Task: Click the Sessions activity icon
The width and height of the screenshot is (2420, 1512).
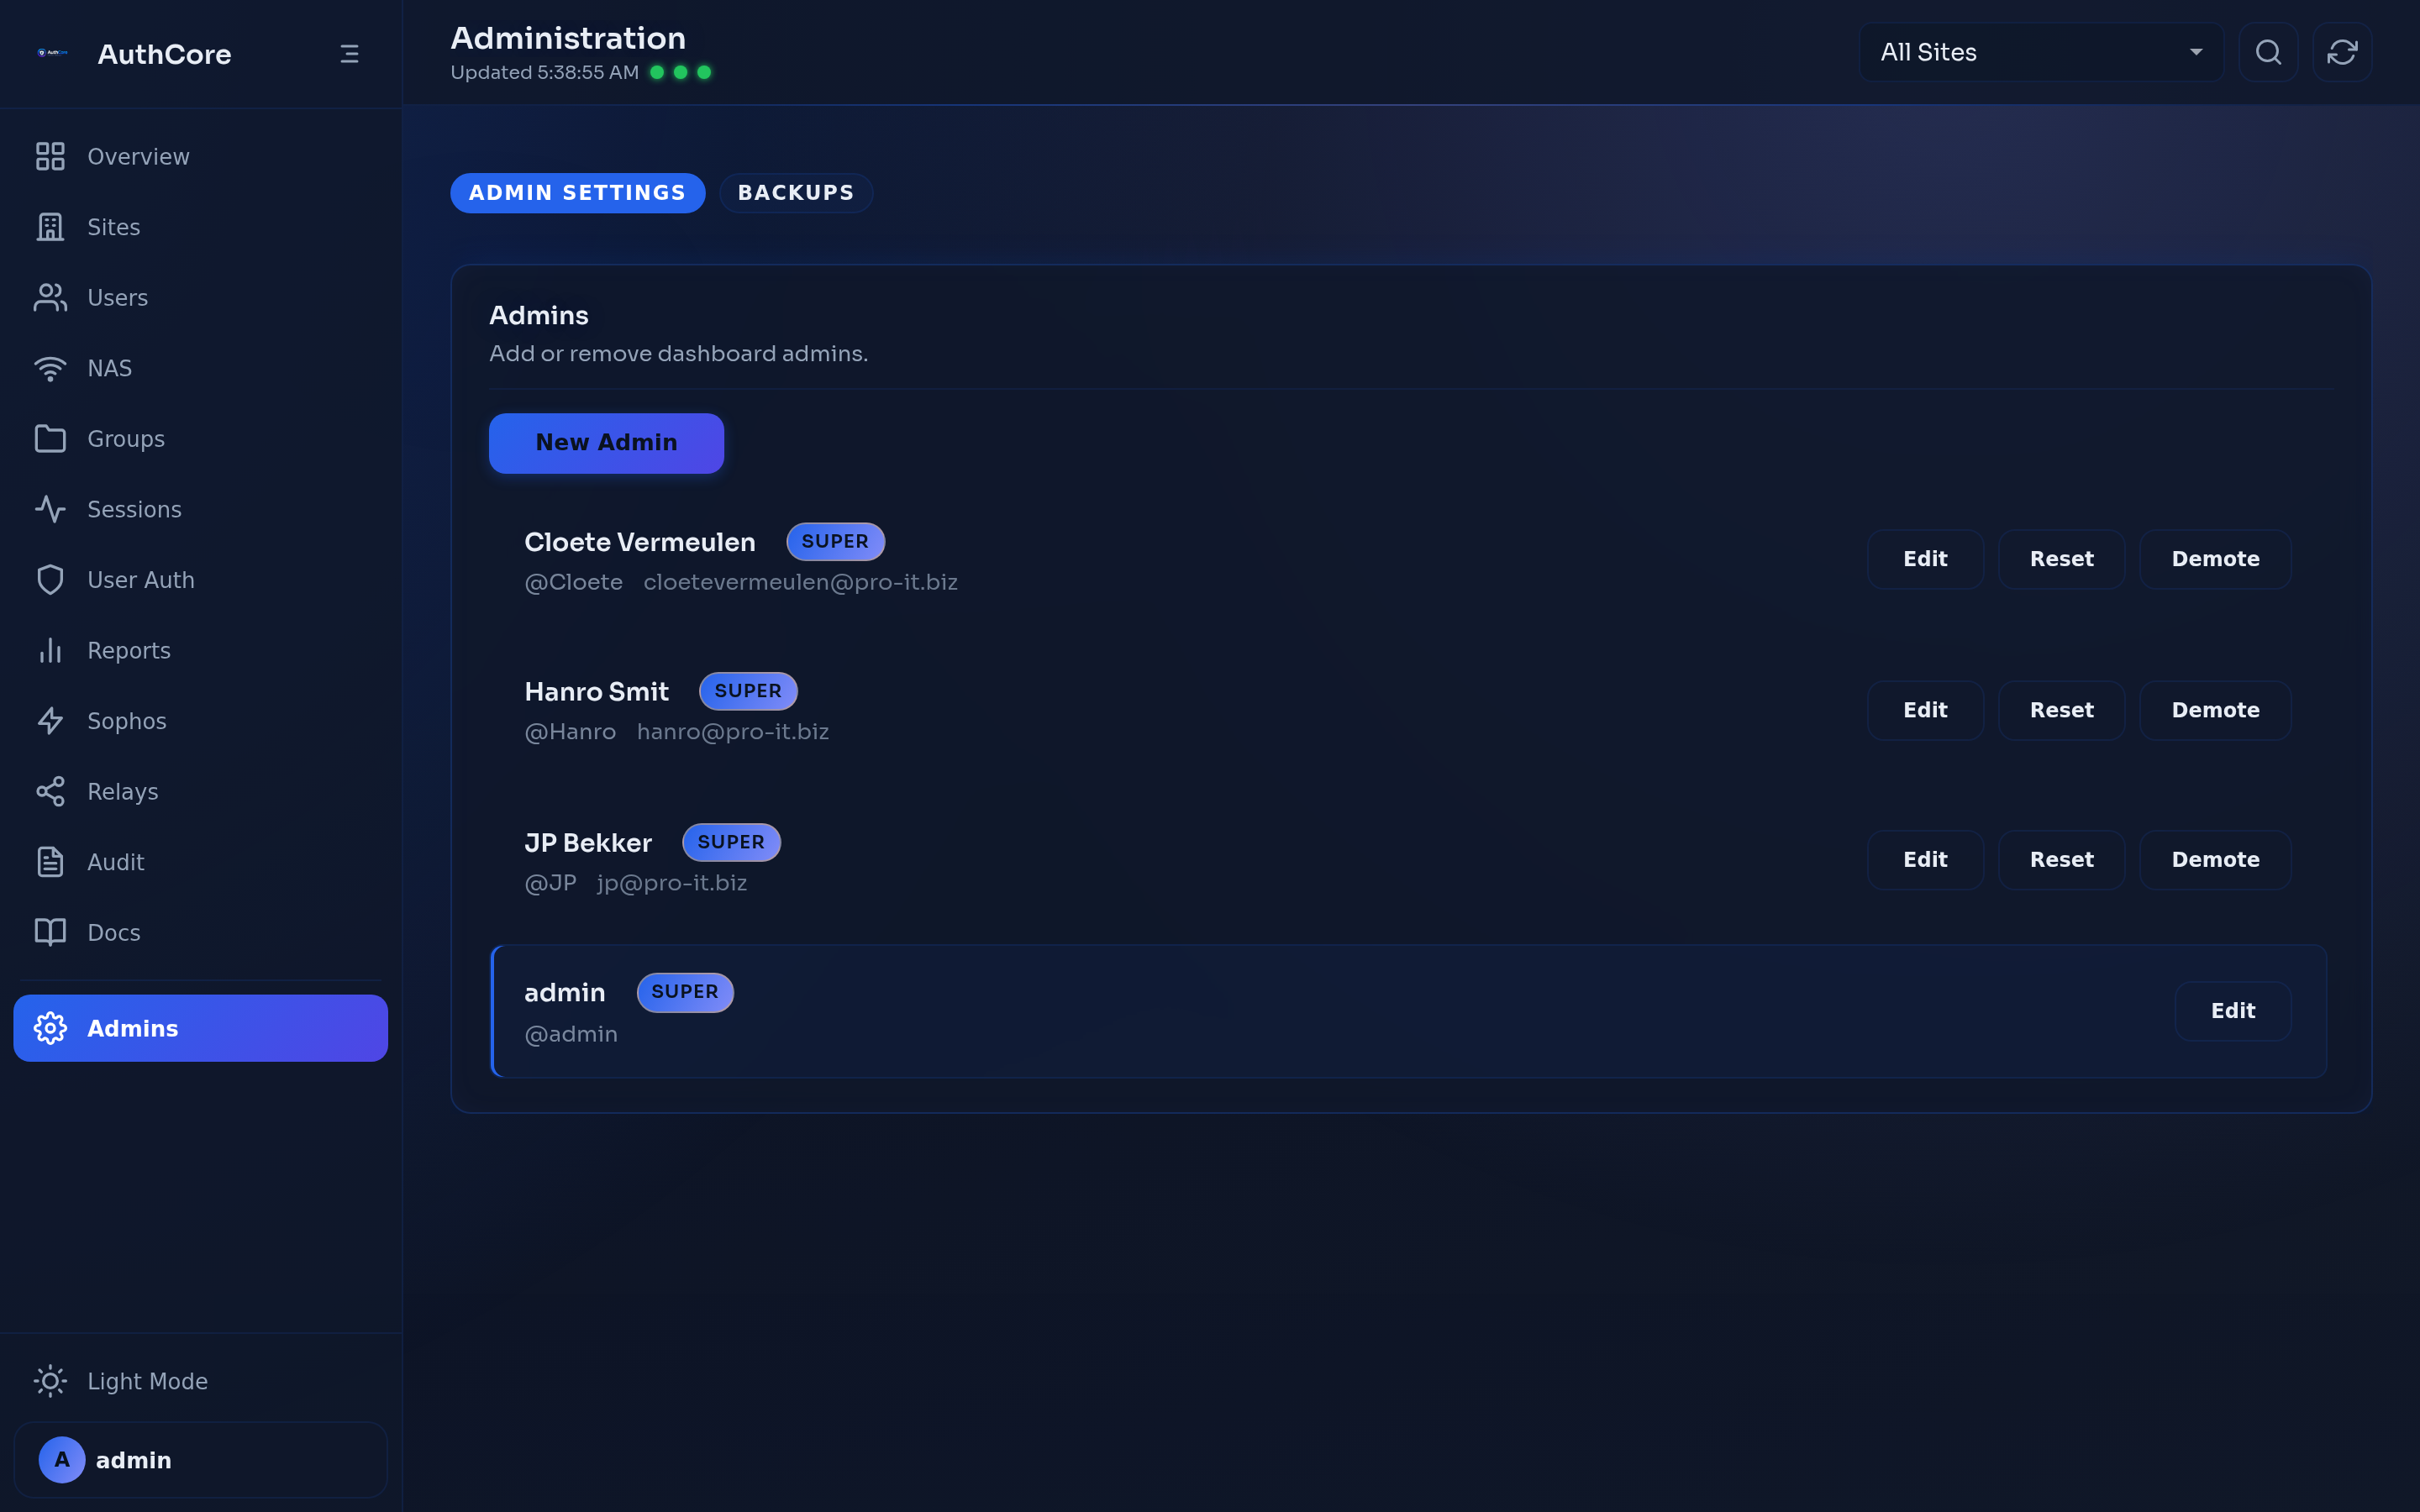Action: (51, 508)
